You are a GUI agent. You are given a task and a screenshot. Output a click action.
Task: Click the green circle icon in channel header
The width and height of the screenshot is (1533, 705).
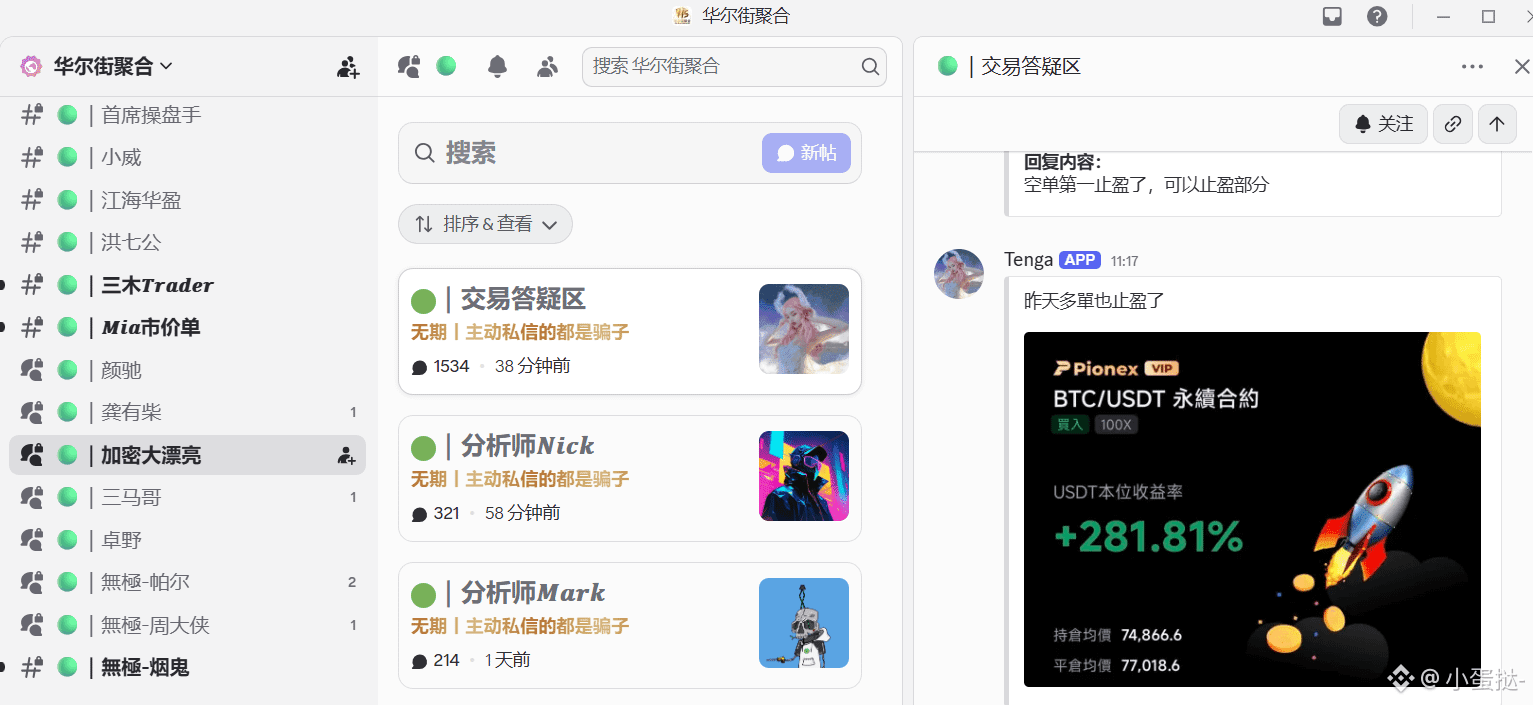pyautogui.click(x=447, y=66)
